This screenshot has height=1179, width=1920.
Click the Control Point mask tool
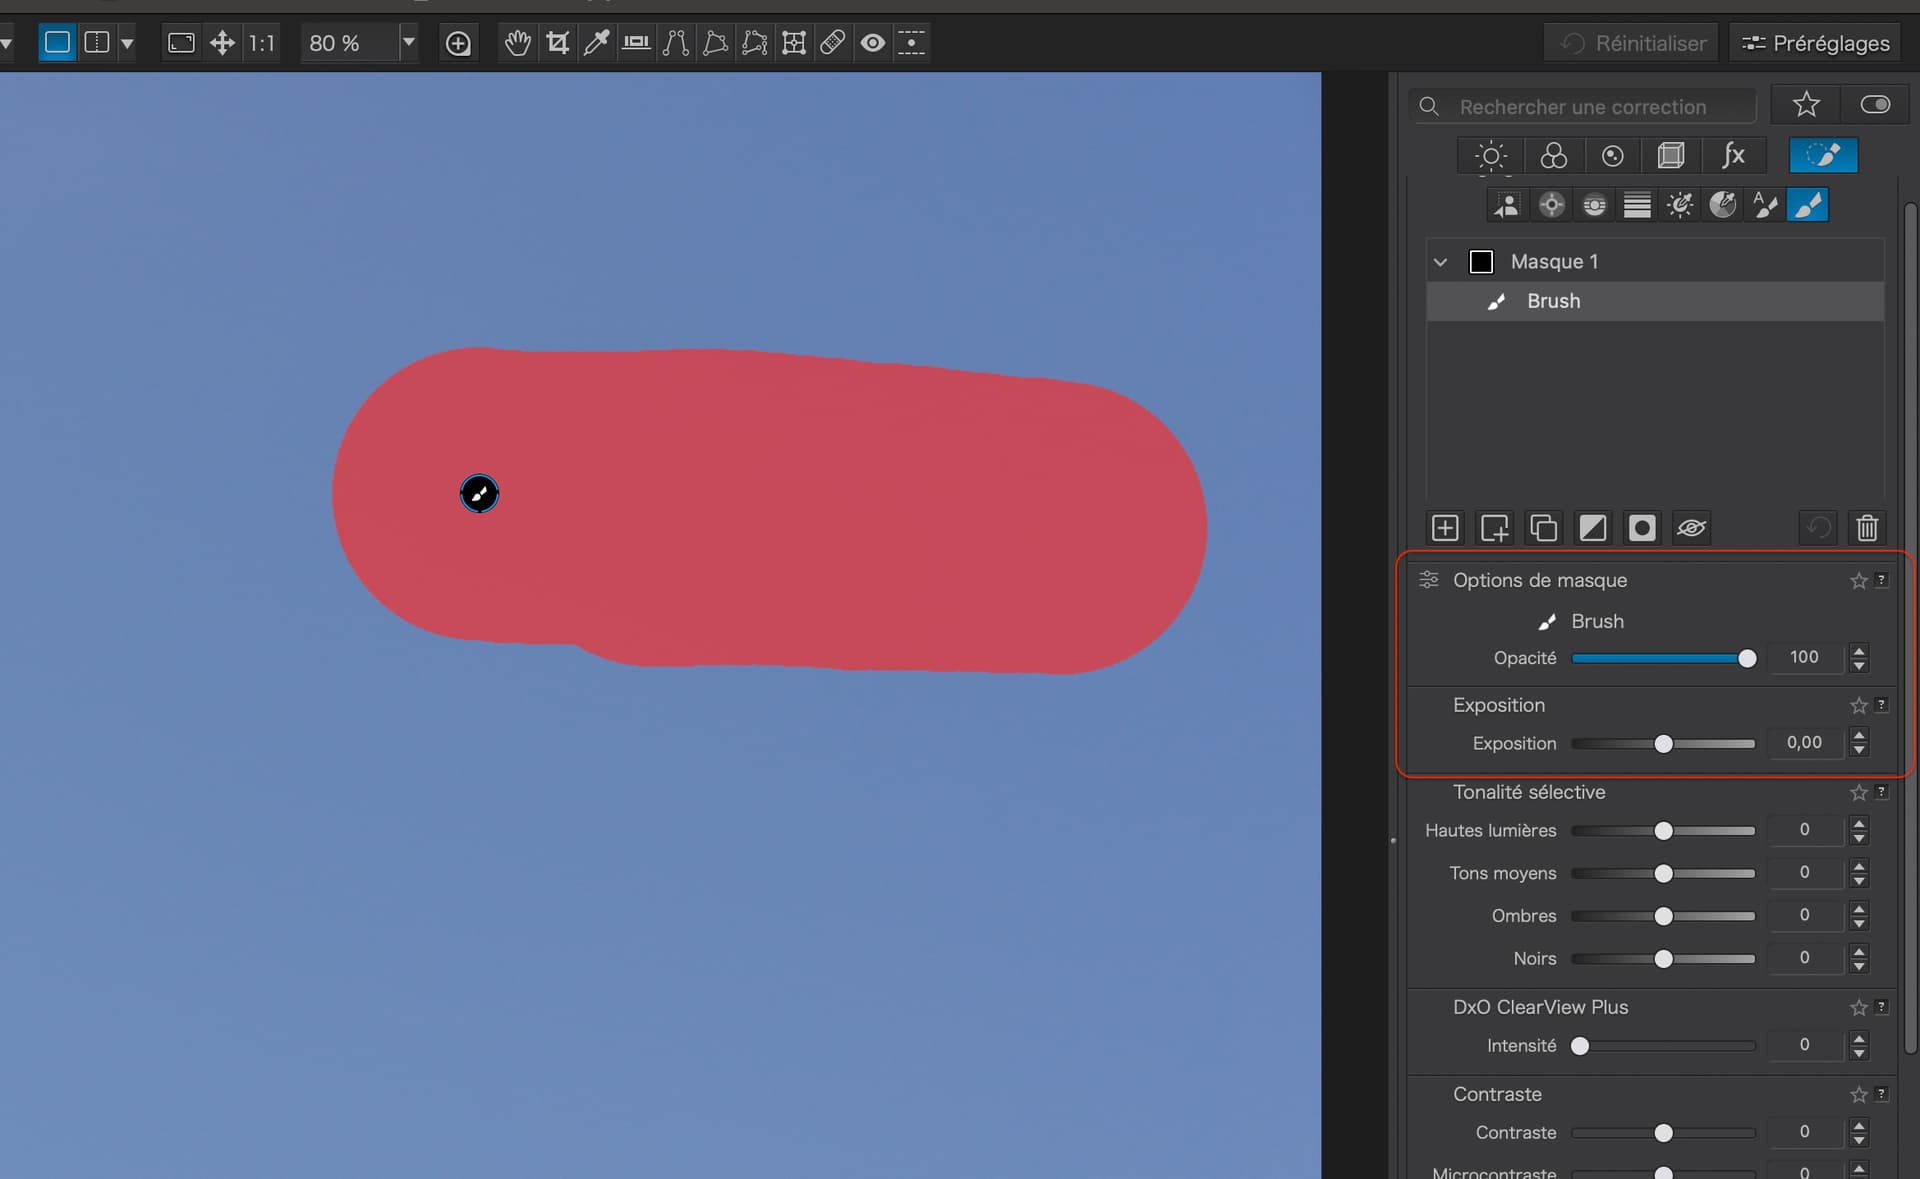pyautogui.click(x=1551, y=206)
